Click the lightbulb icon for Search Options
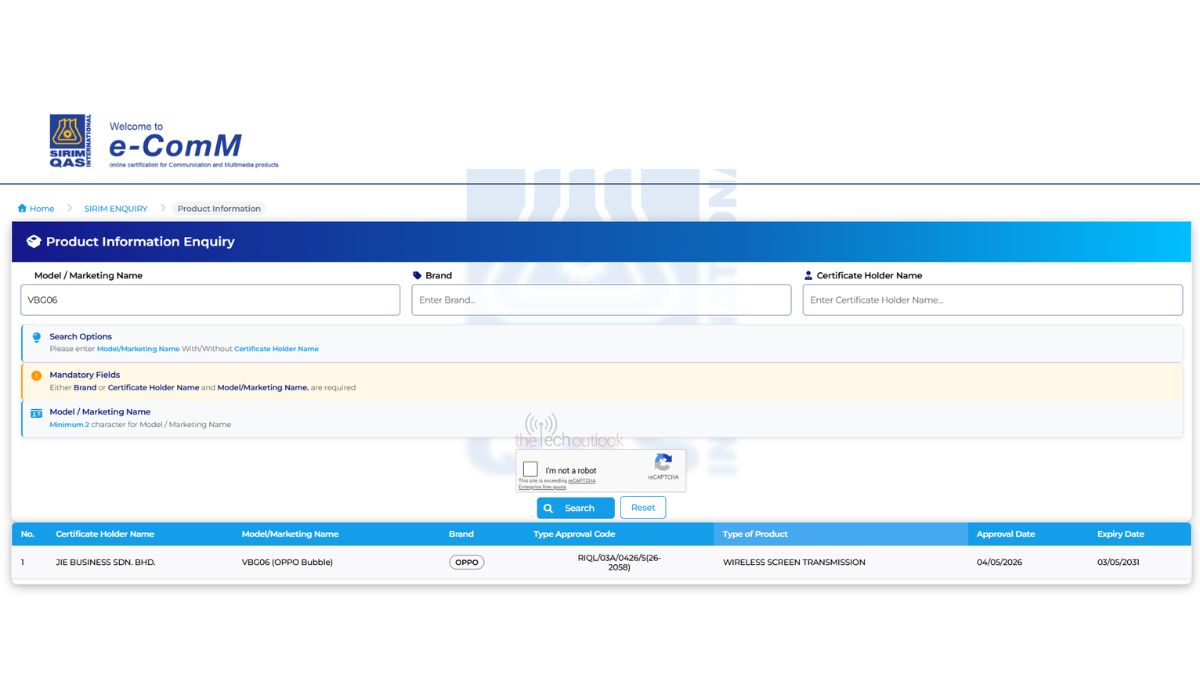1200x675 pixels. pos(37,338)
